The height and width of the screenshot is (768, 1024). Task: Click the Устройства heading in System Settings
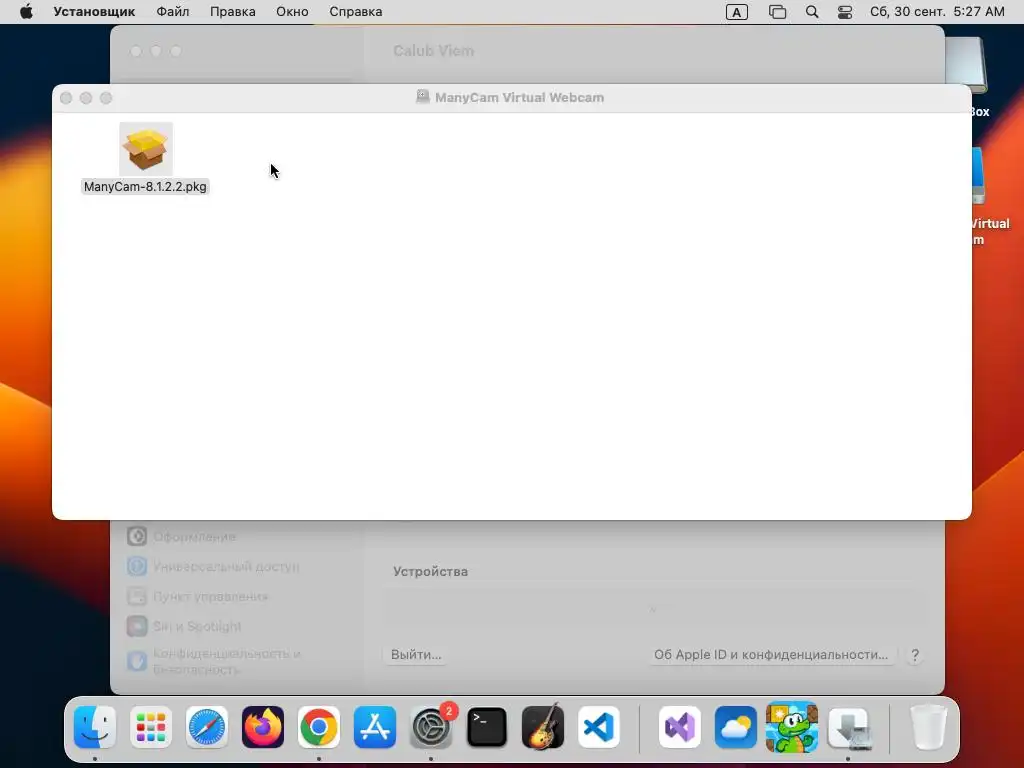(430, 571)
